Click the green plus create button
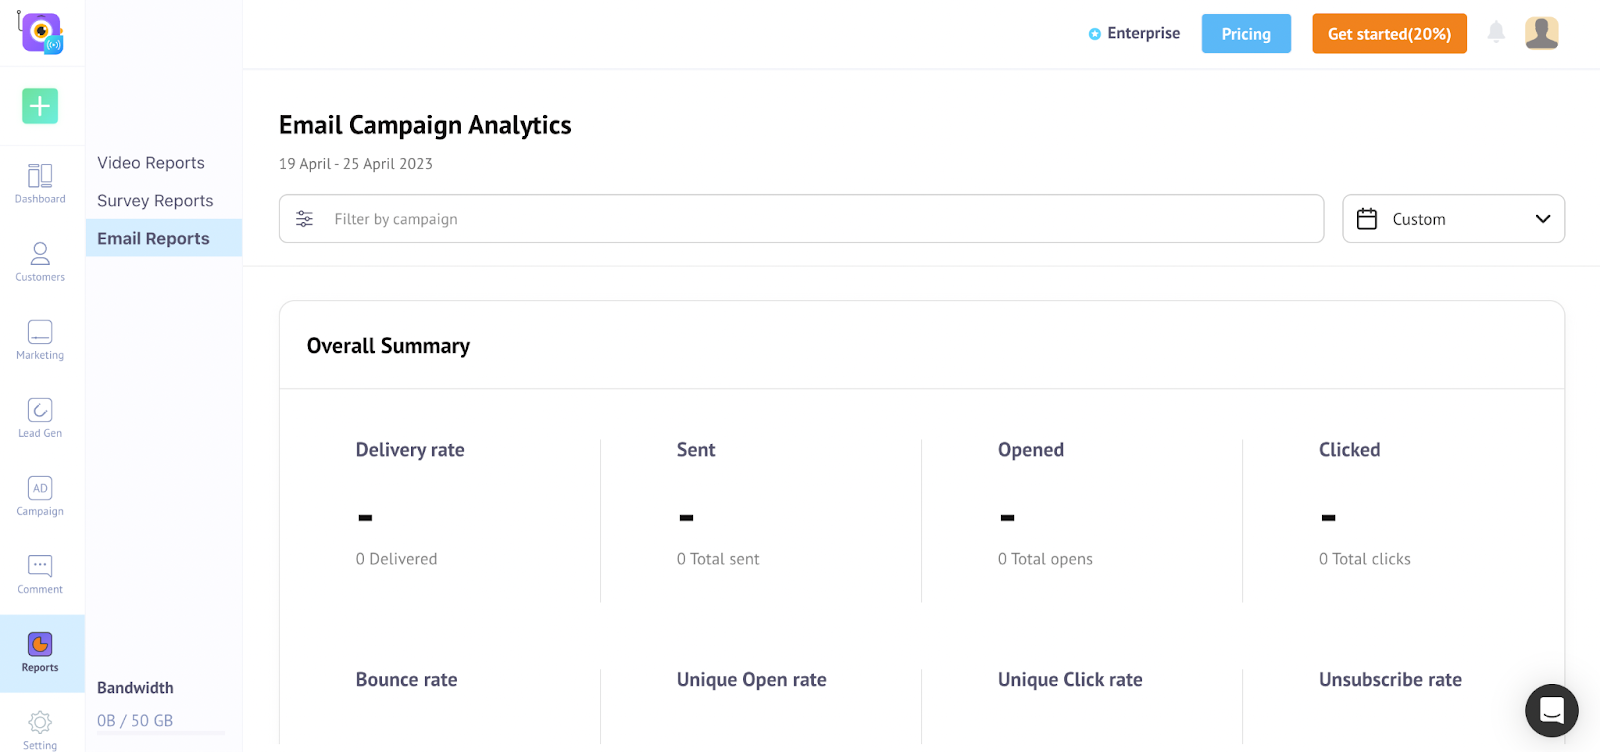This screenshot has width=1600, height=752. (40, 106)
